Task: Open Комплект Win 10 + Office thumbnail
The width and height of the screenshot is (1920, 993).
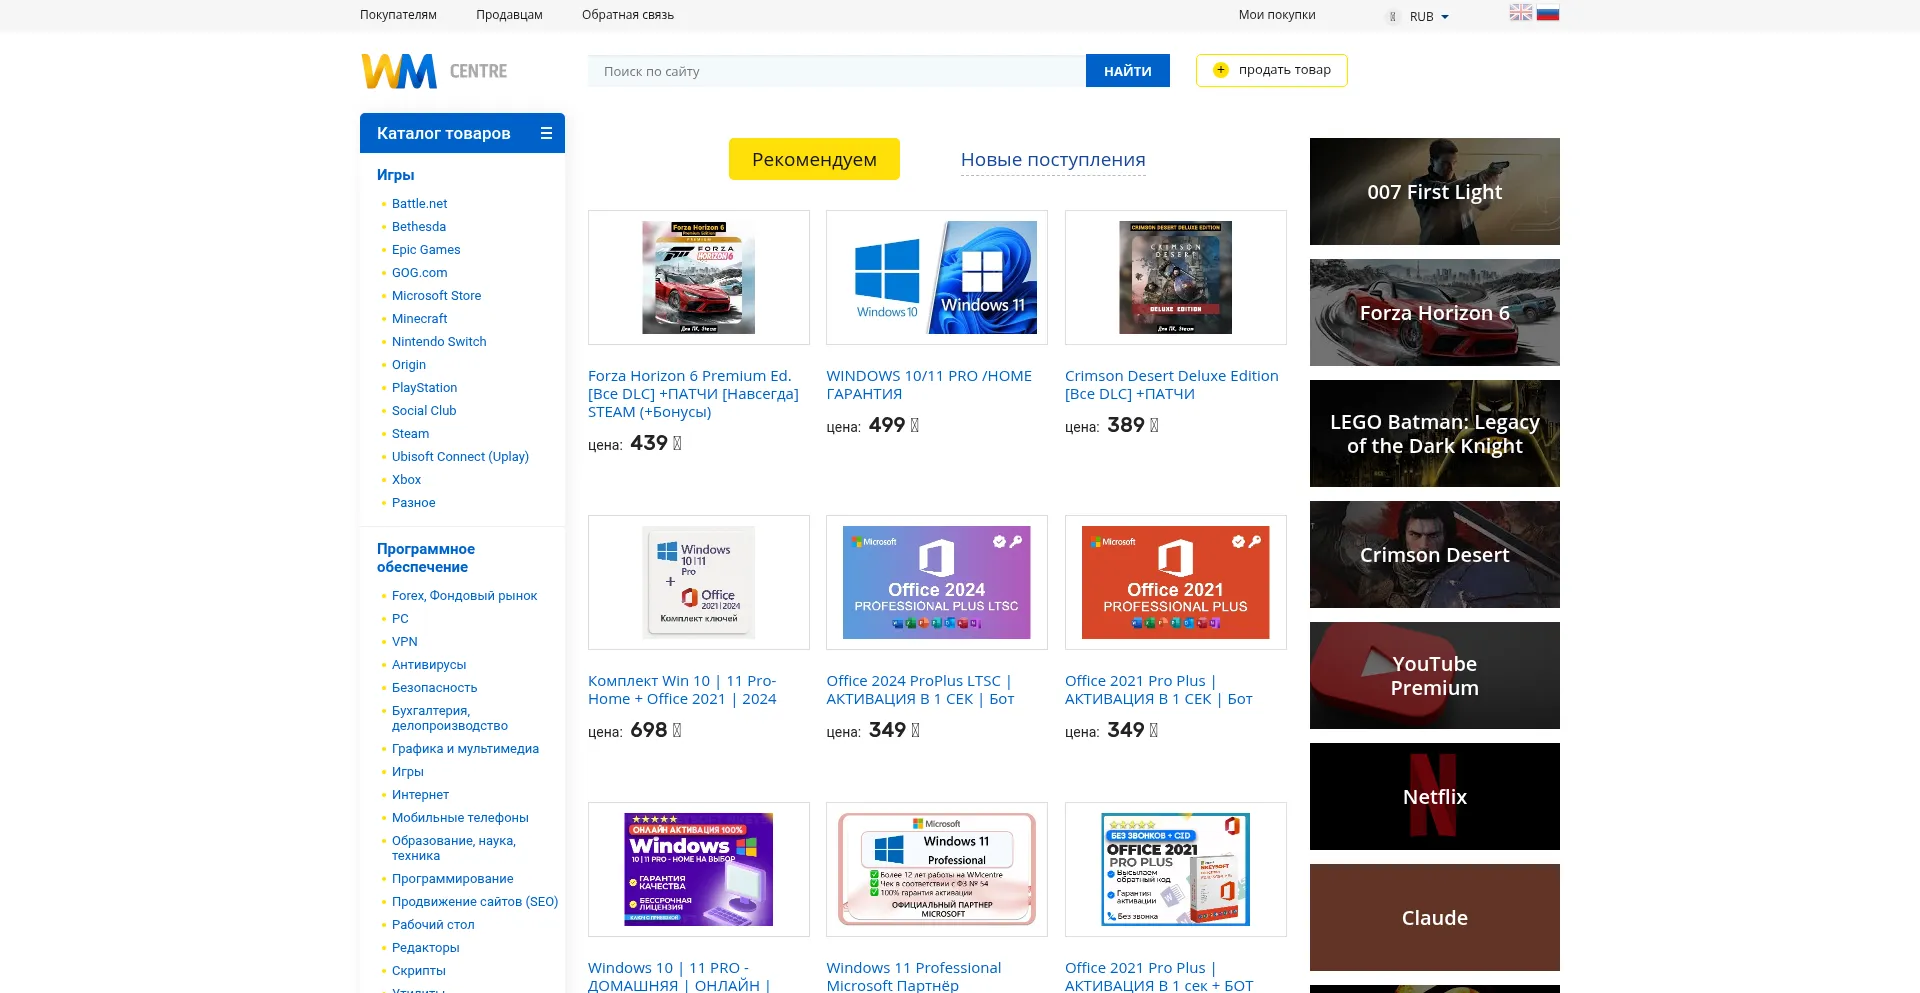Action: (699, 582)
